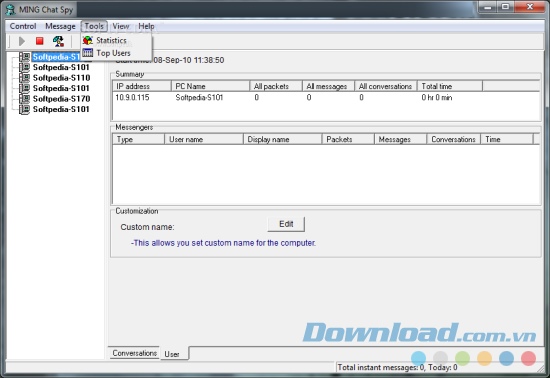Image resolution: width=550 pixels, height=378 pixels.
Task: Select the Softpedia-S170 computer in tree
Action: [61, 99]
